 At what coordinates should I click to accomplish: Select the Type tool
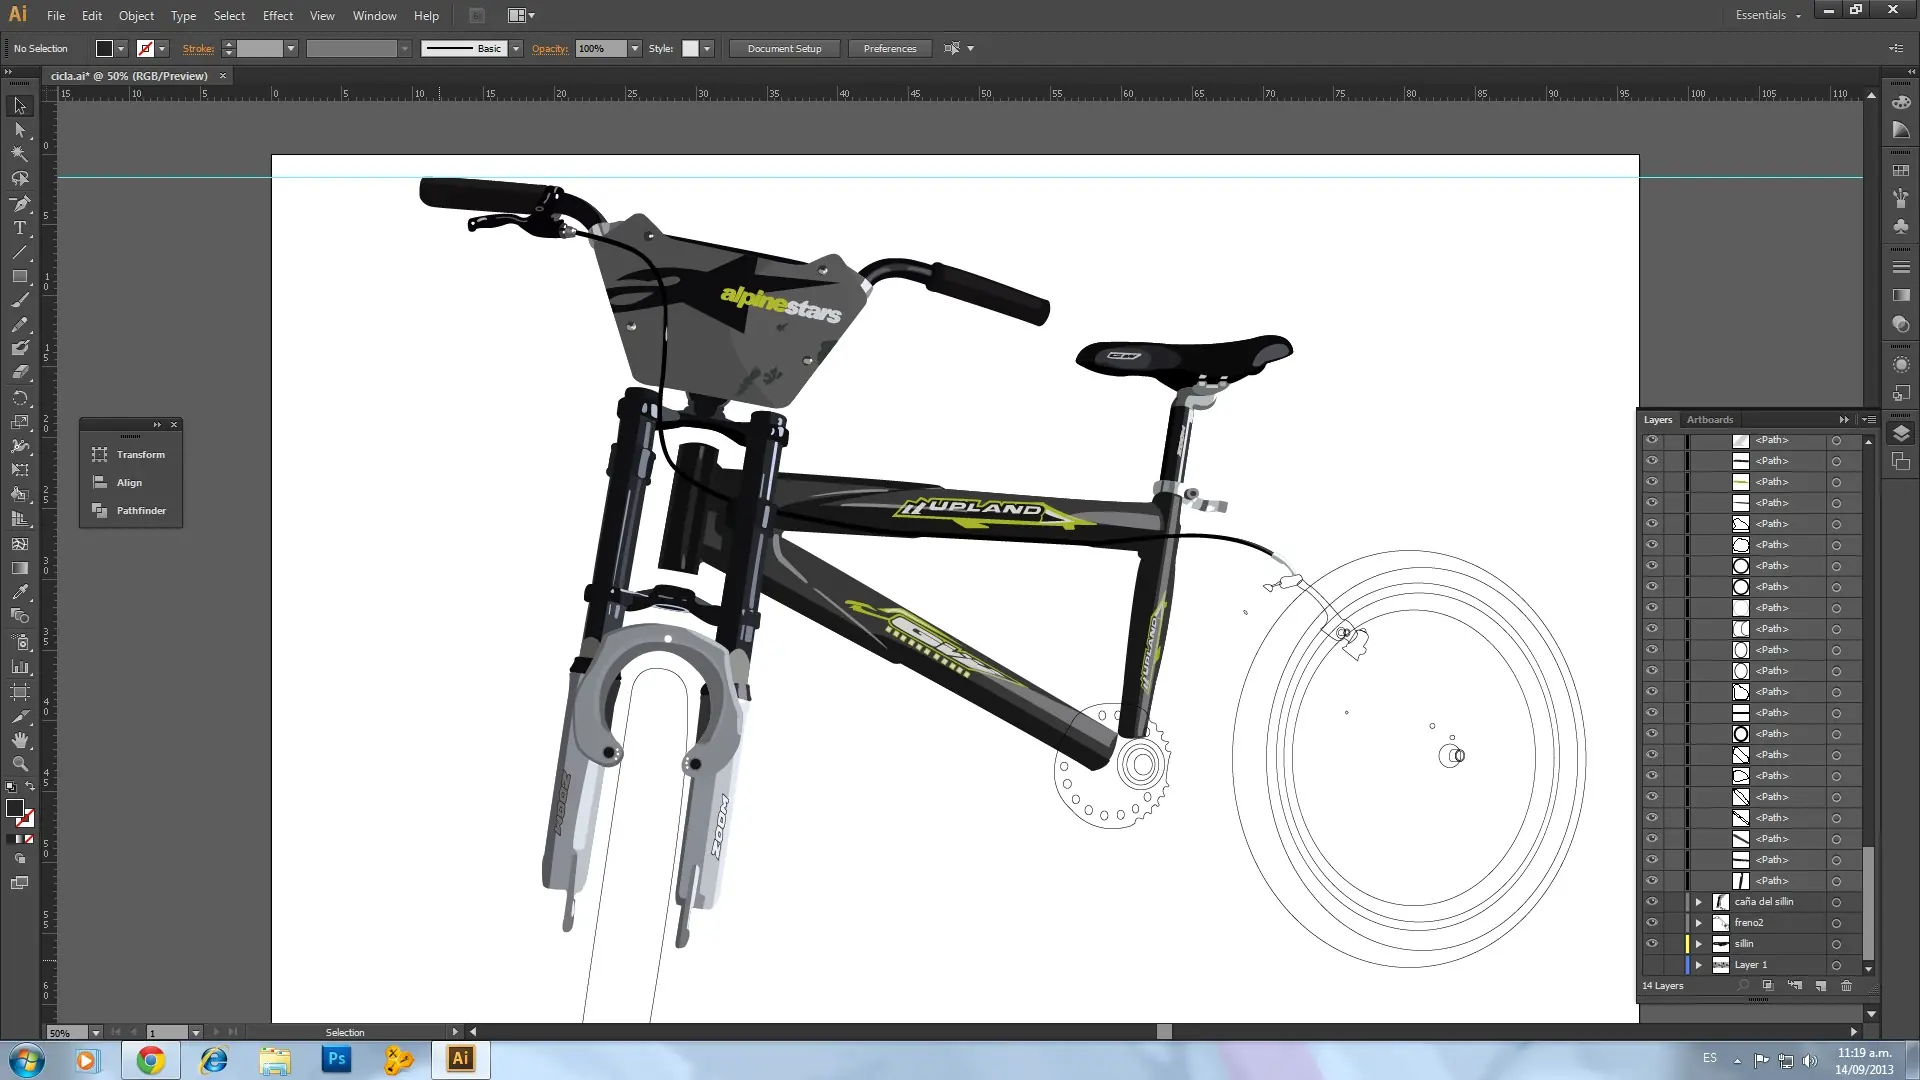tap(19, 228)
